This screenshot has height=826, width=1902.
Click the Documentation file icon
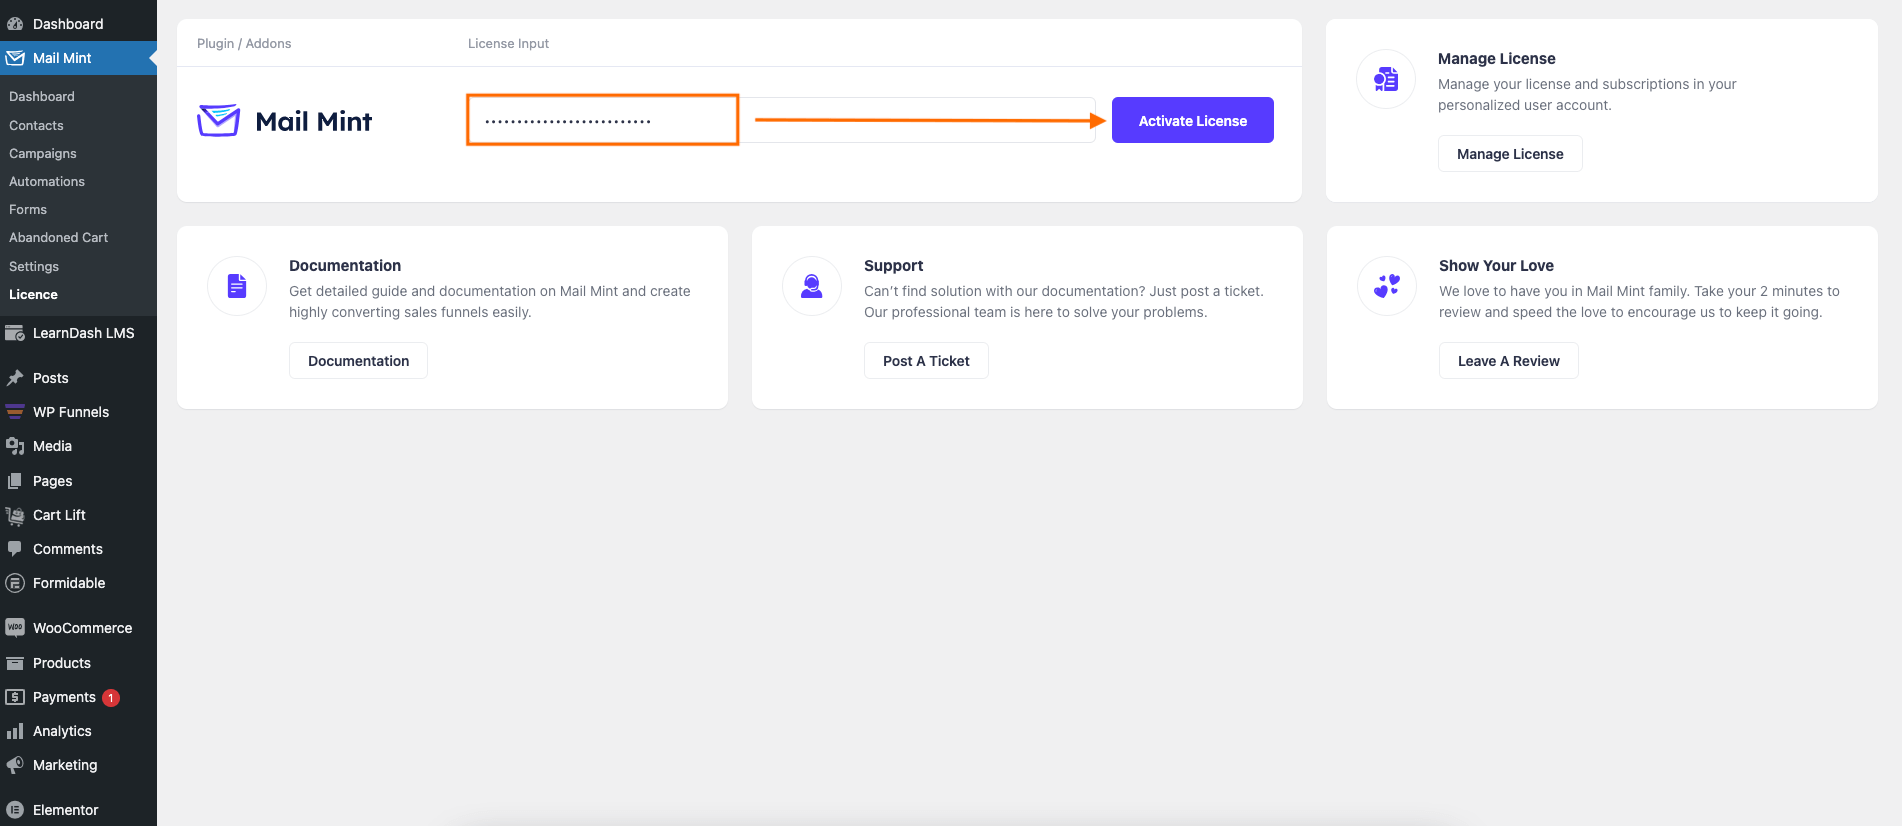(237, 286)
